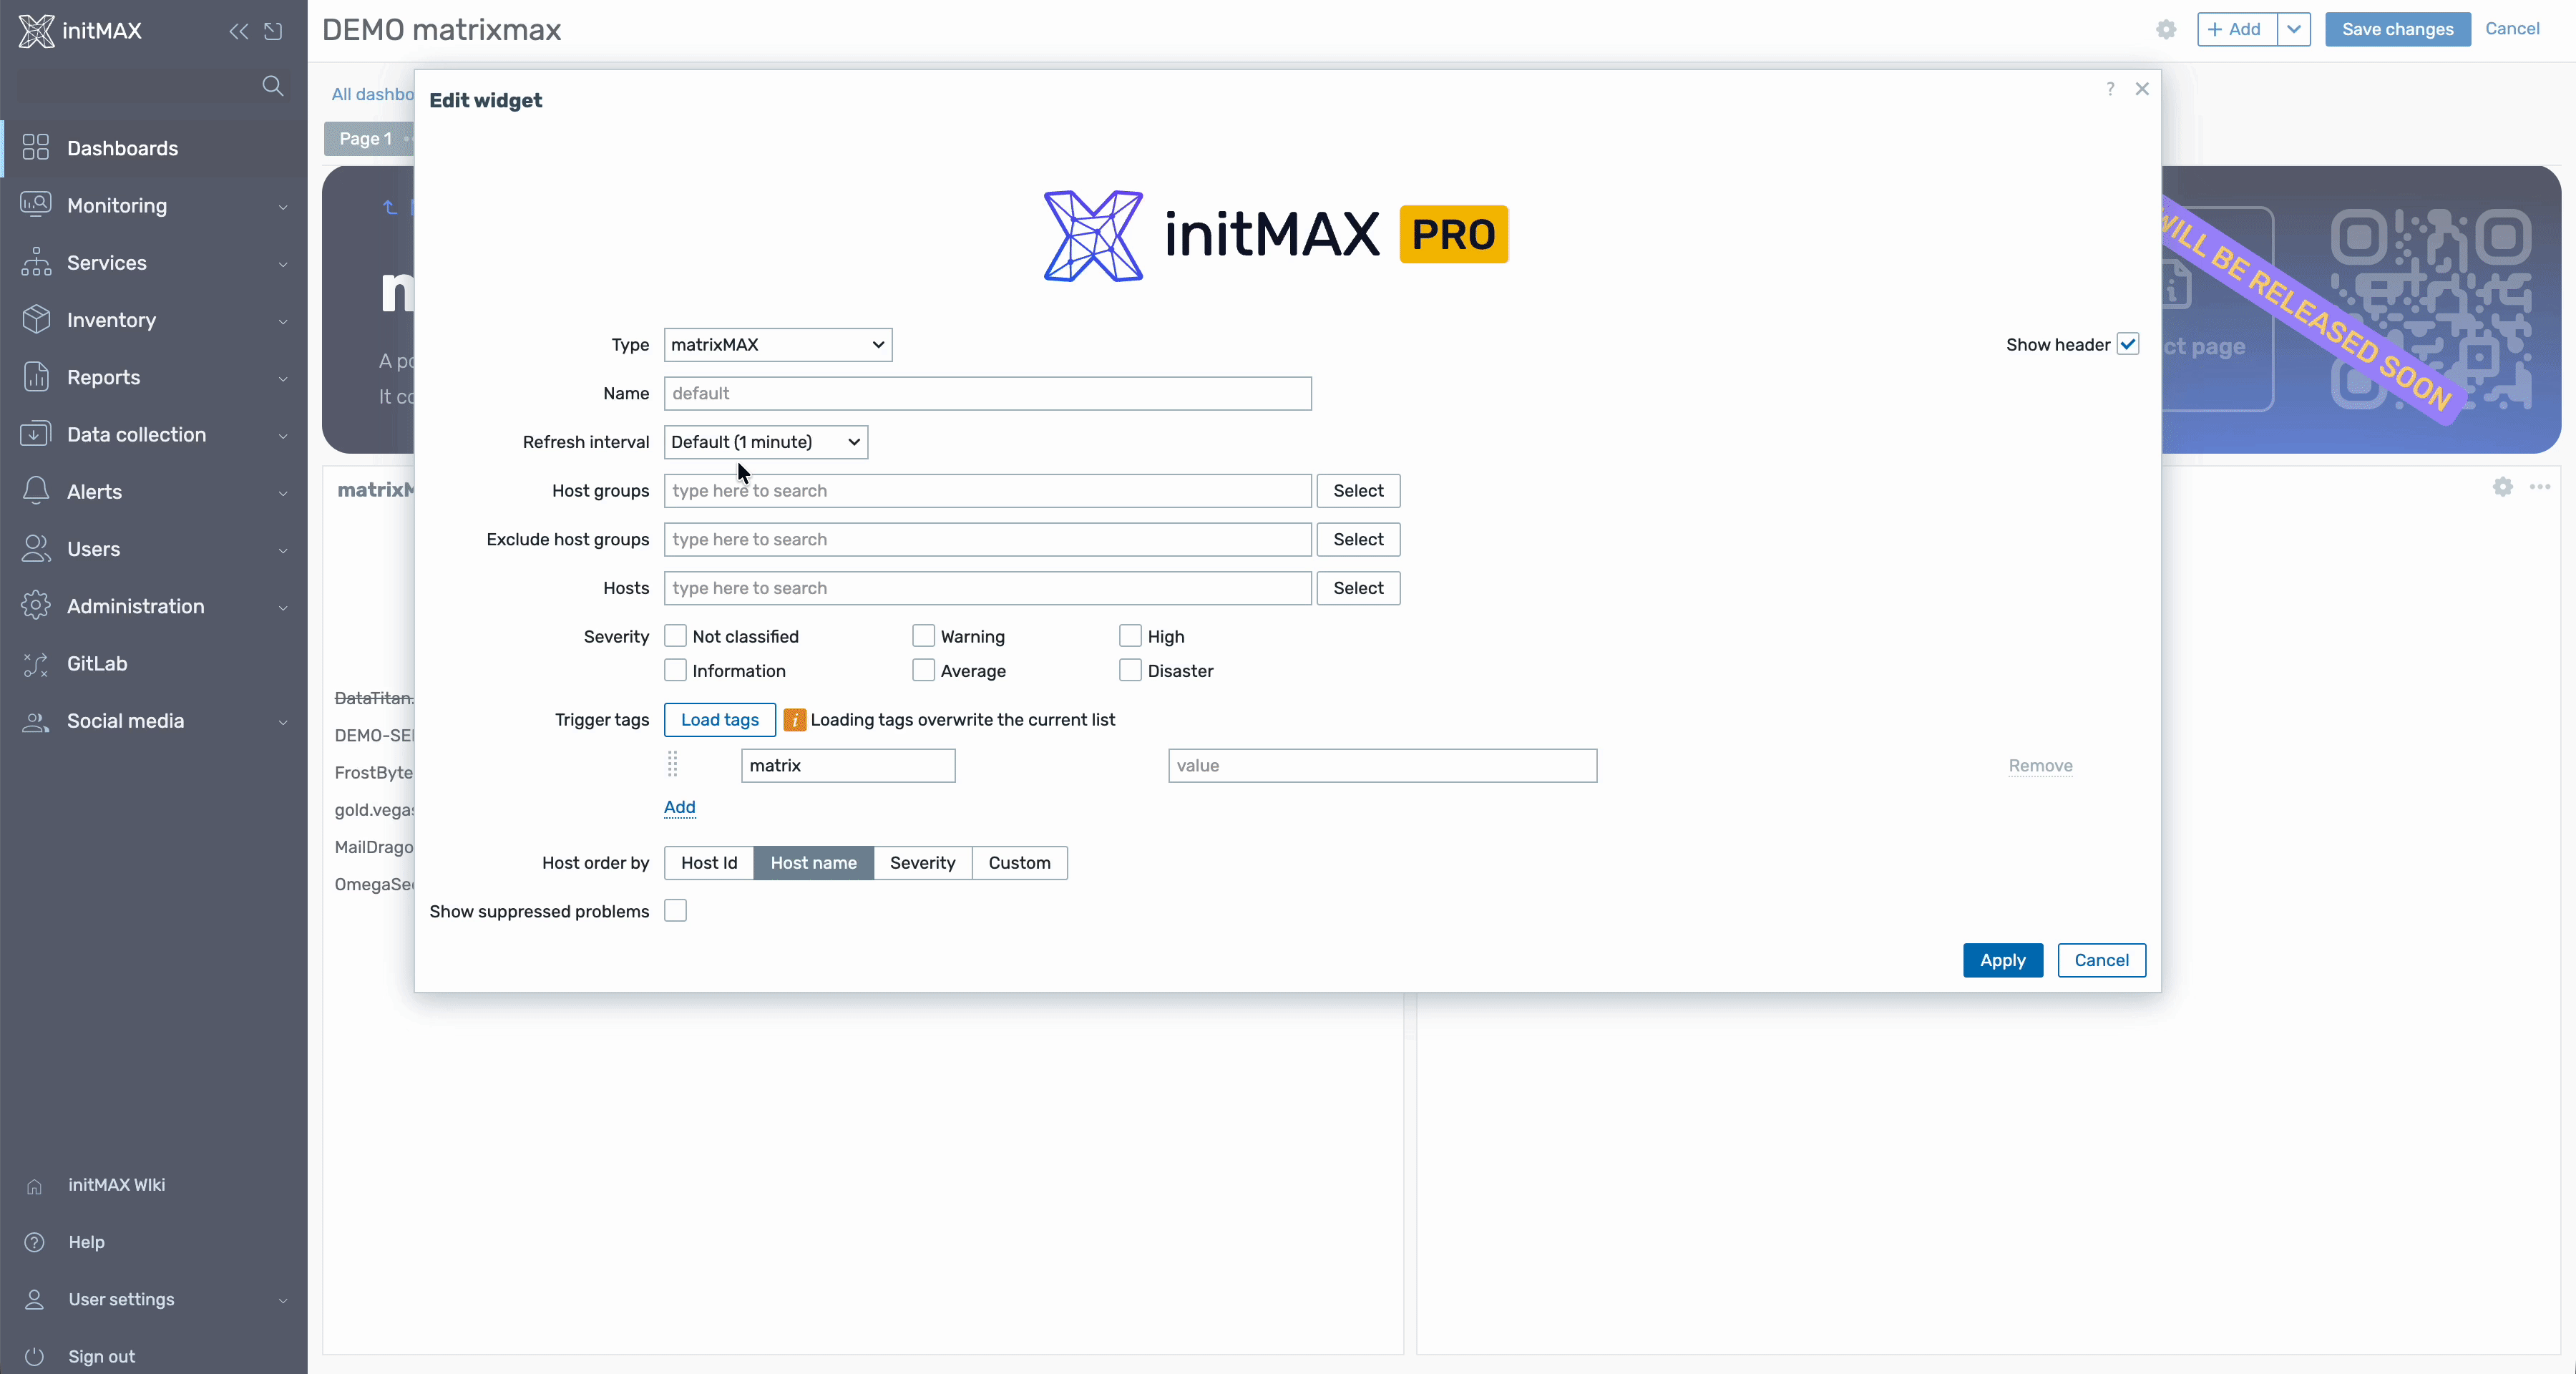2576x1374 pixels.
Task: Click the Host groups search field
Action: point(986,491)
